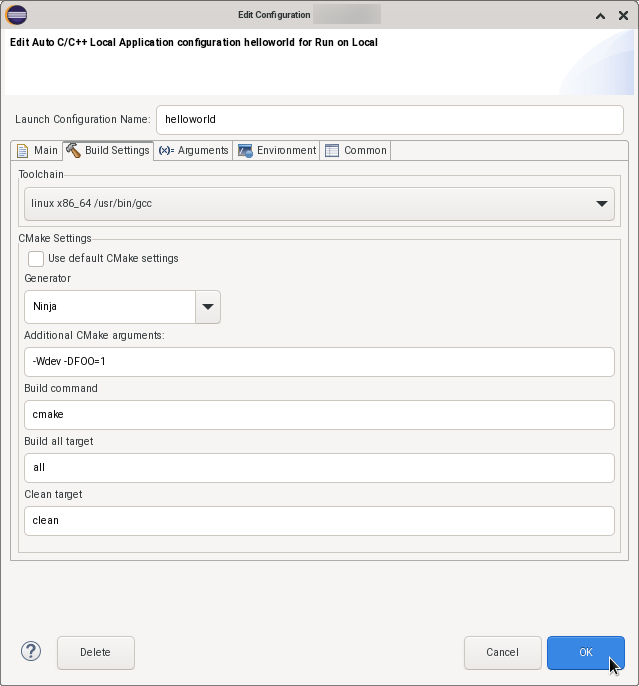Click the help question mark icon
Image resolution: width=639 pixels, height=686 pixels.
tap(31, 652)
